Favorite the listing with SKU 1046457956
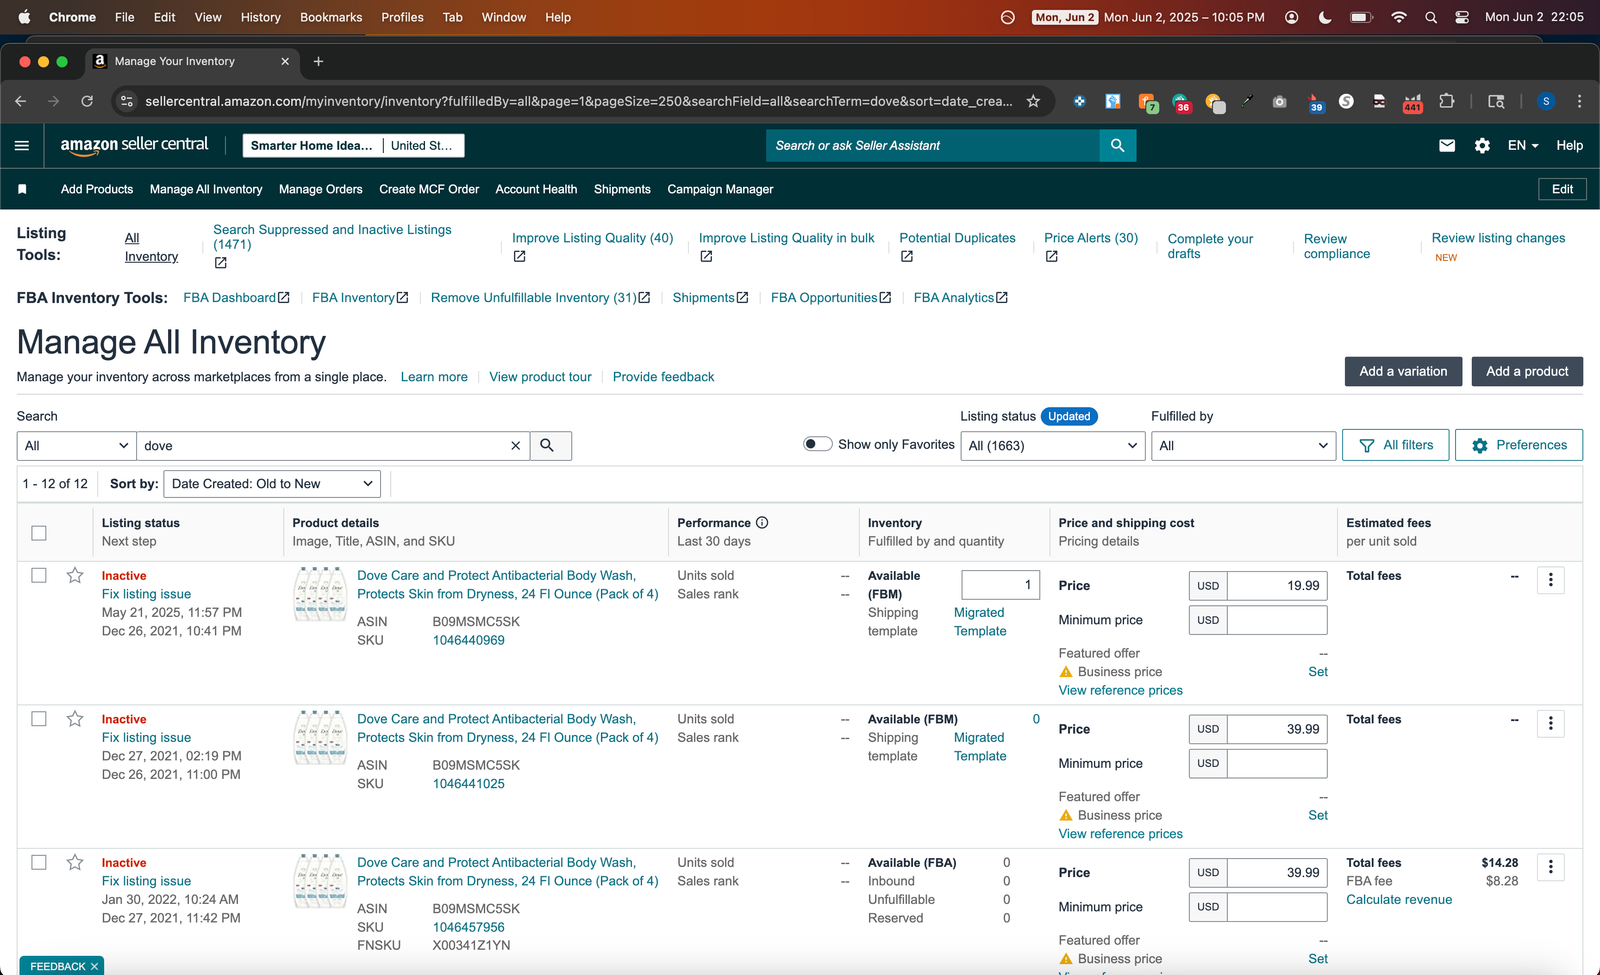Viewport: 1600px width, 975px height. (x=75, y=863)
